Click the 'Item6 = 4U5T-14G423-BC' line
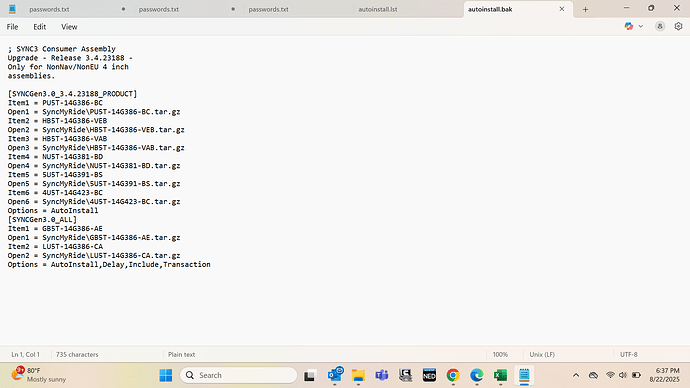 pos(55,193)
